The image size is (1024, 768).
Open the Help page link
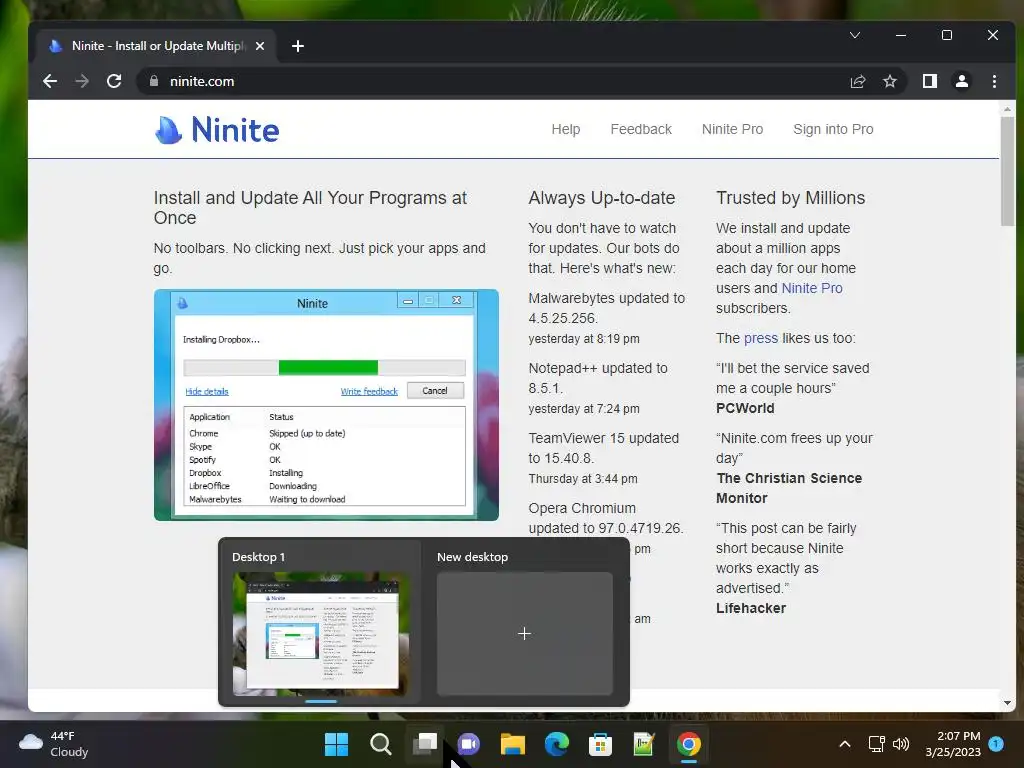pos(566,129)
